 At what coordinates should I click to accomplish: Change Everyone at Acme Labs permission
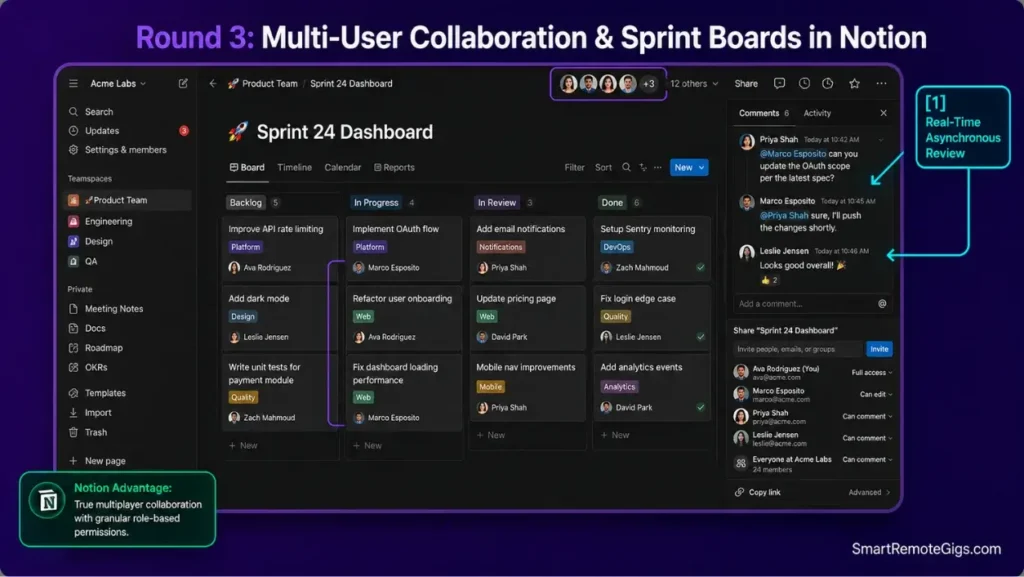[x=867, y=460]
